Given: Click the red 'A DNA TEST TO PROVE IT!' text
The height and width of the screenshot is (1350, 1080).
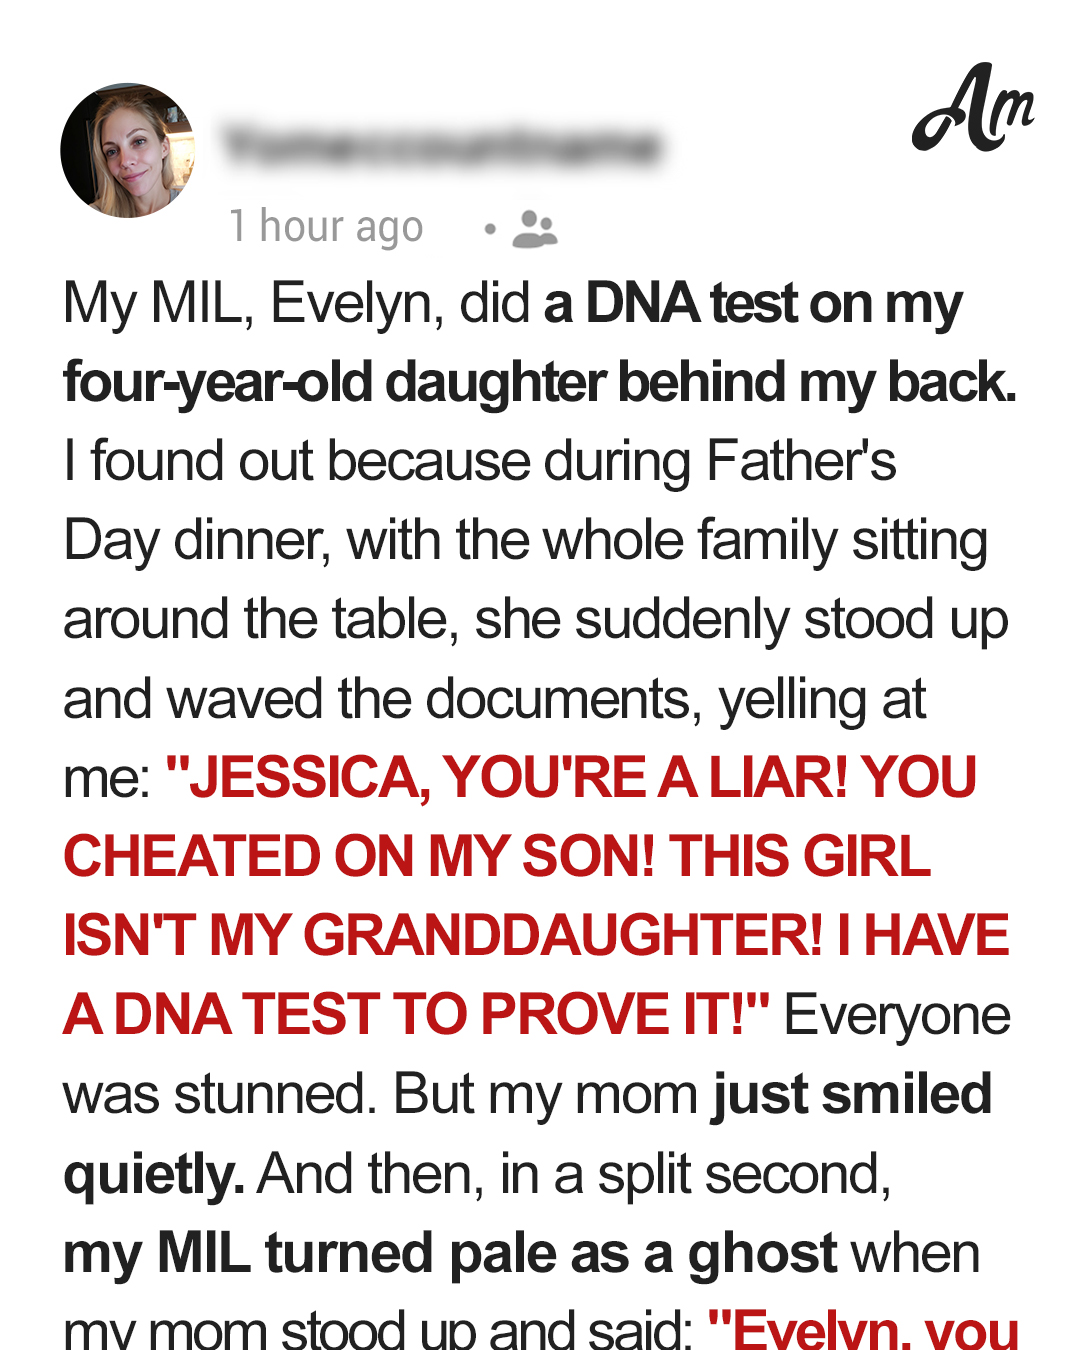Looking at the screenshot, I should coord(416,1014).
